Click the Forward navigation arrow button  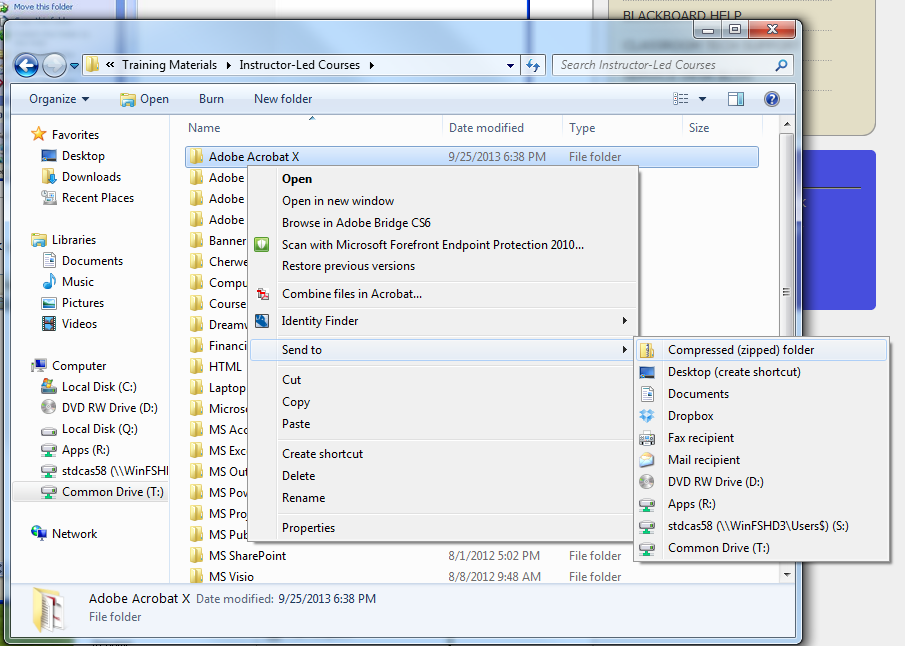click(54, 65)
